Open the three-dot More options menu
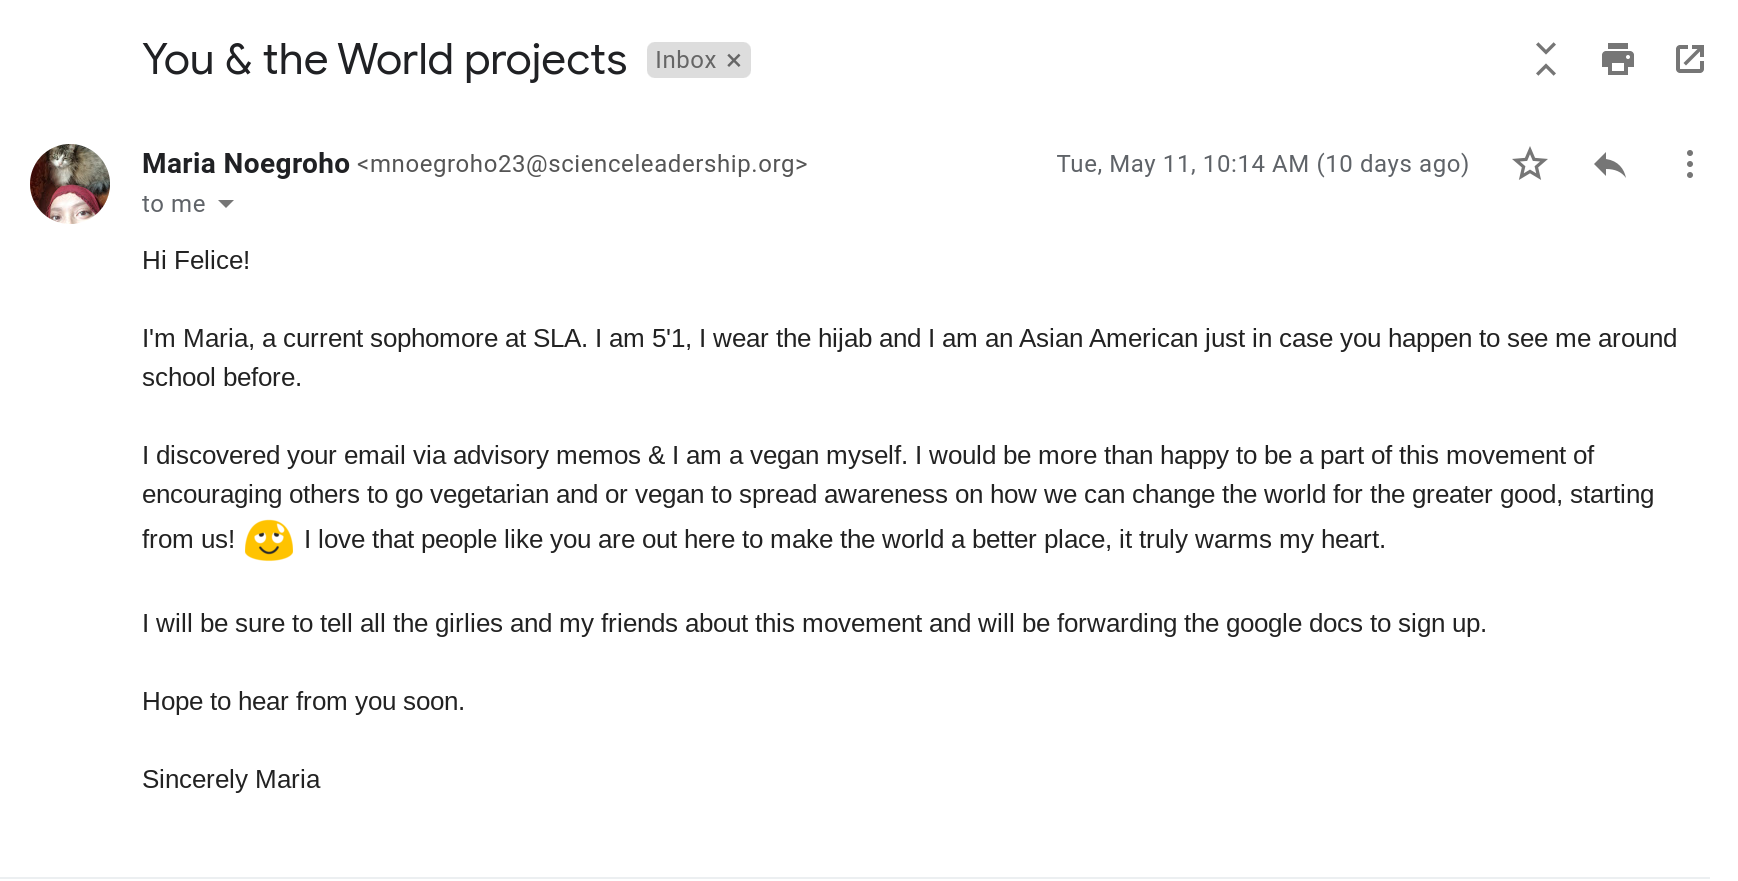This screenshot has height=881, width=1738. point(1689,164)
